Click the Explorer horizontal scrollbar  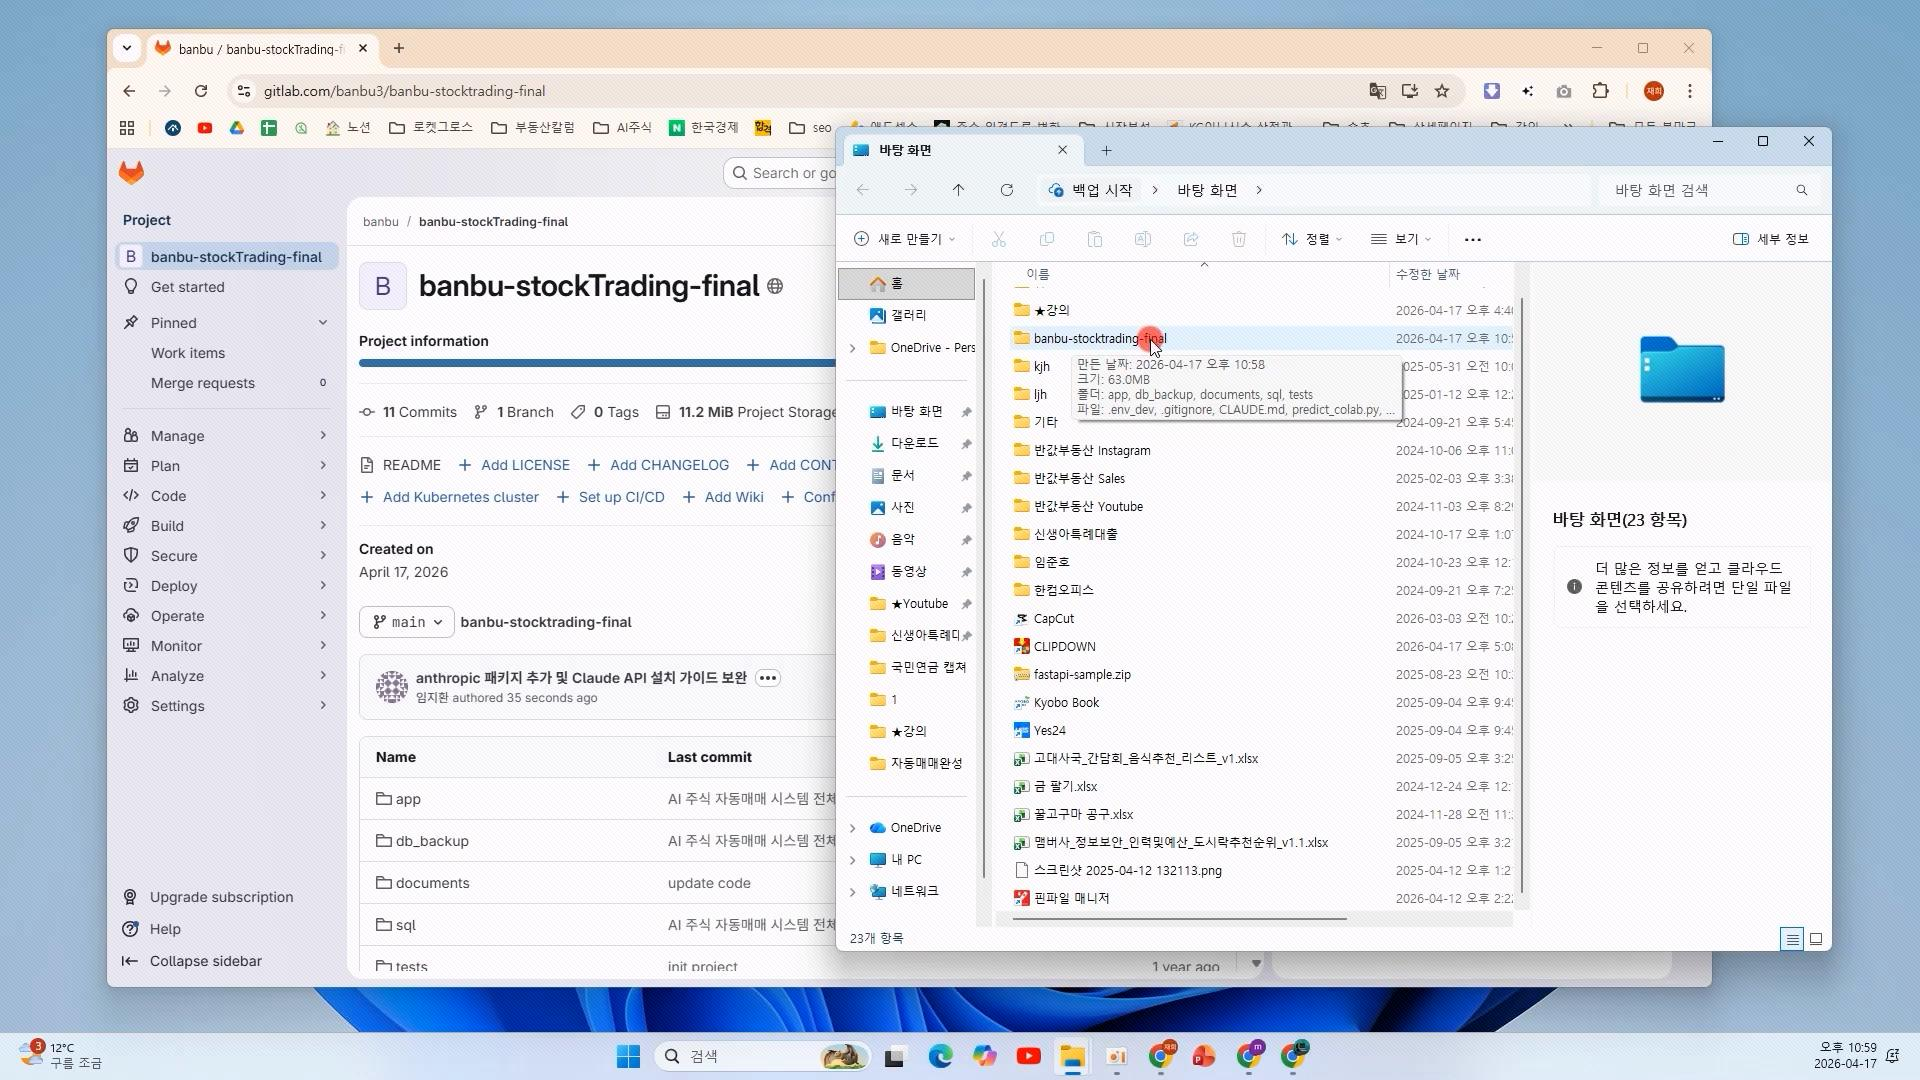click(x=1179, y=918)
